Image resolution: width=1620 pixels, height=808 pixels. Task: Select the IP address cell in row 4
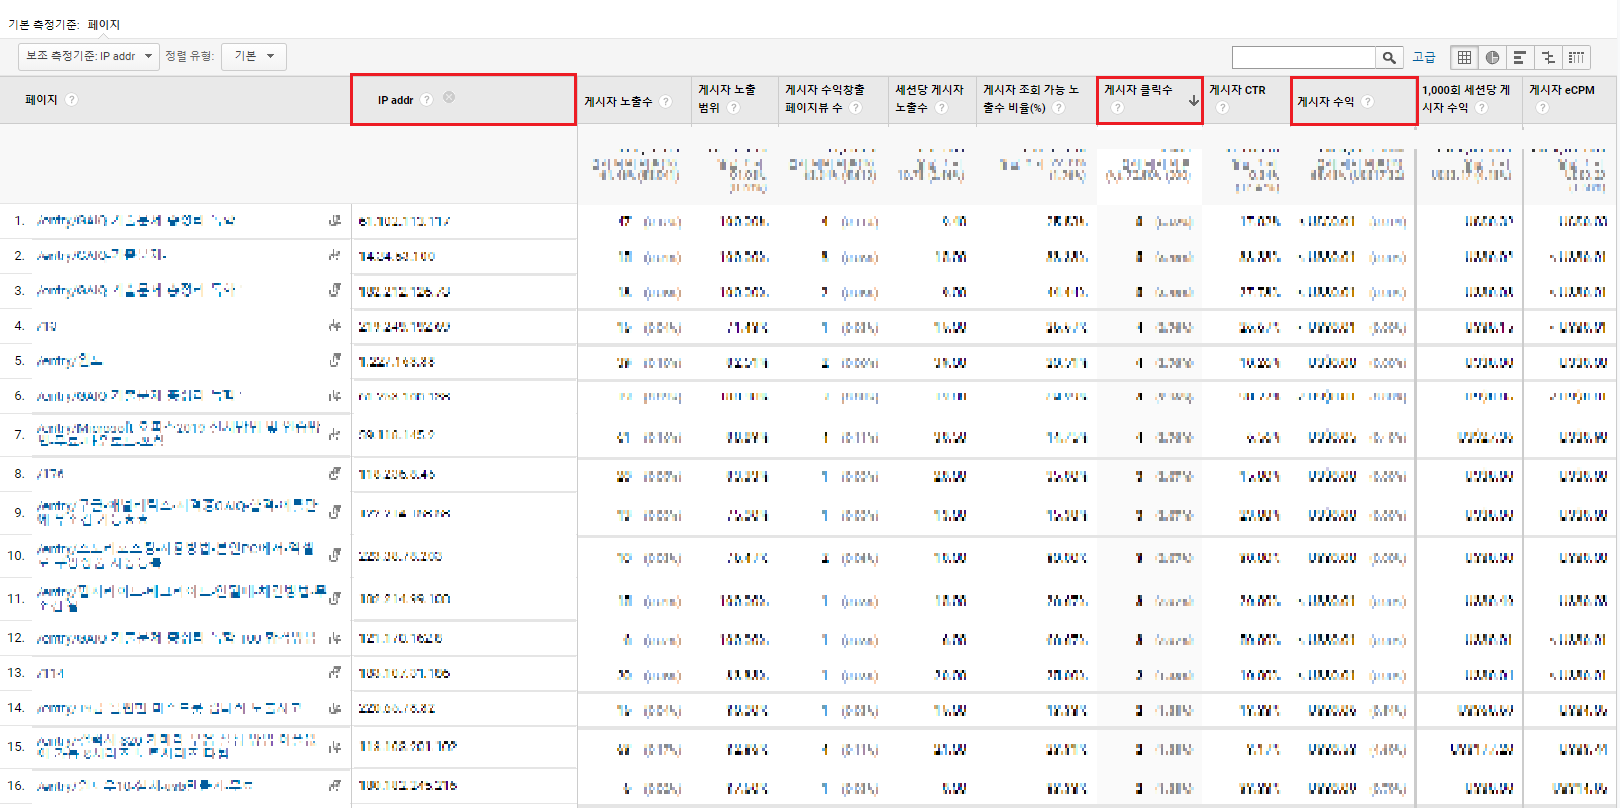point(404,327)
